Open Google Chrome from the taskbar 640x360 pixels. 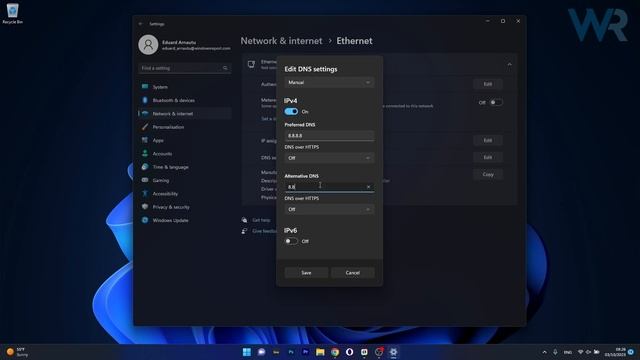tap(335, 352)
